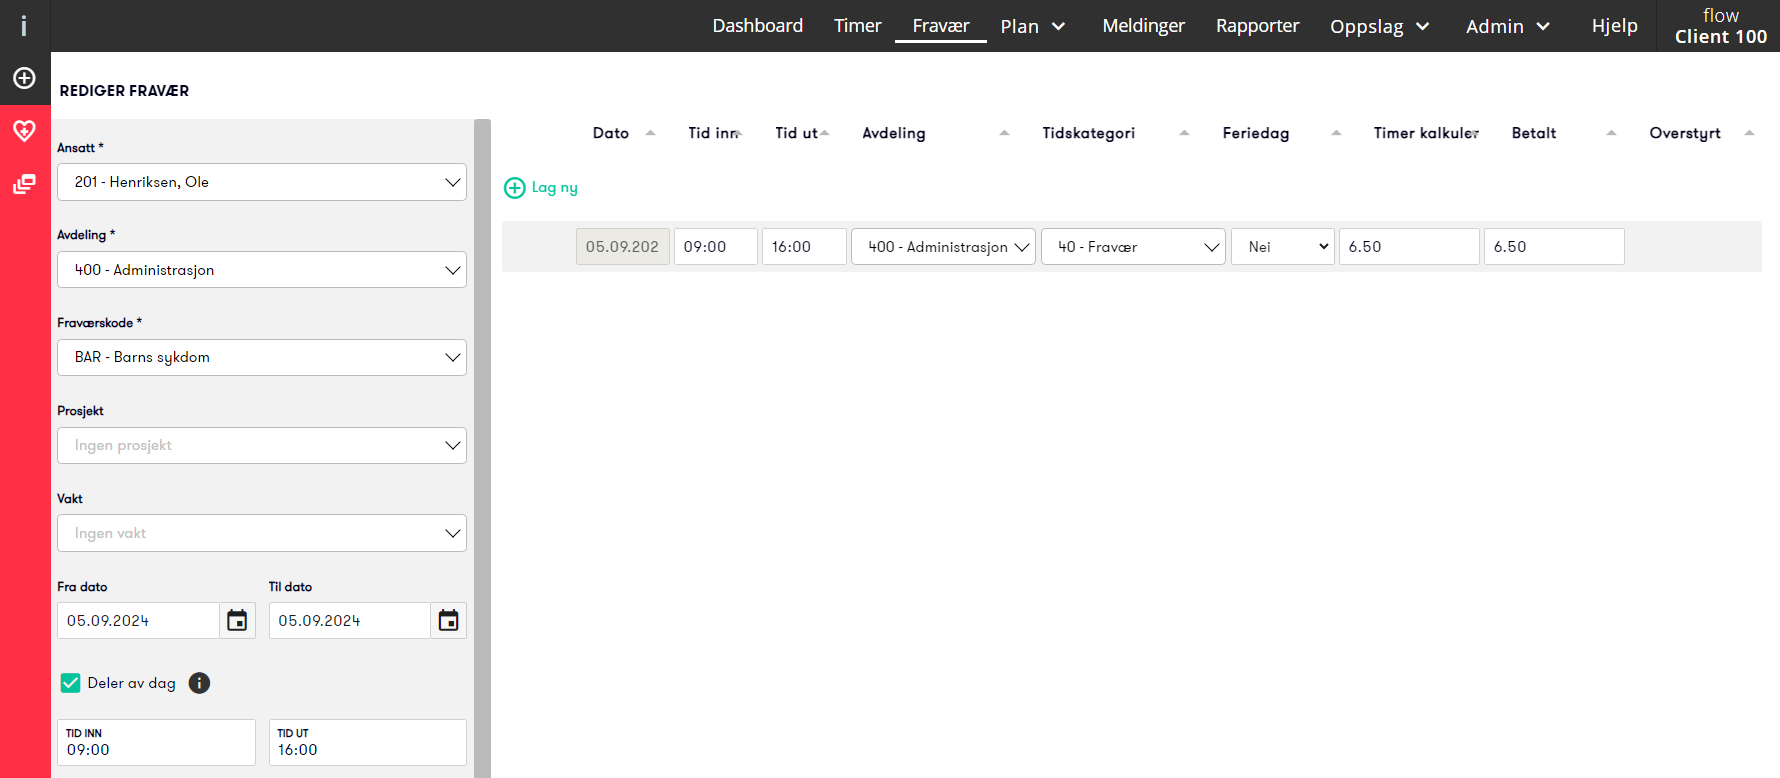Open the Hjelp menu item
This screenshot has width=1780, height=778.
tap(1614, 26)
